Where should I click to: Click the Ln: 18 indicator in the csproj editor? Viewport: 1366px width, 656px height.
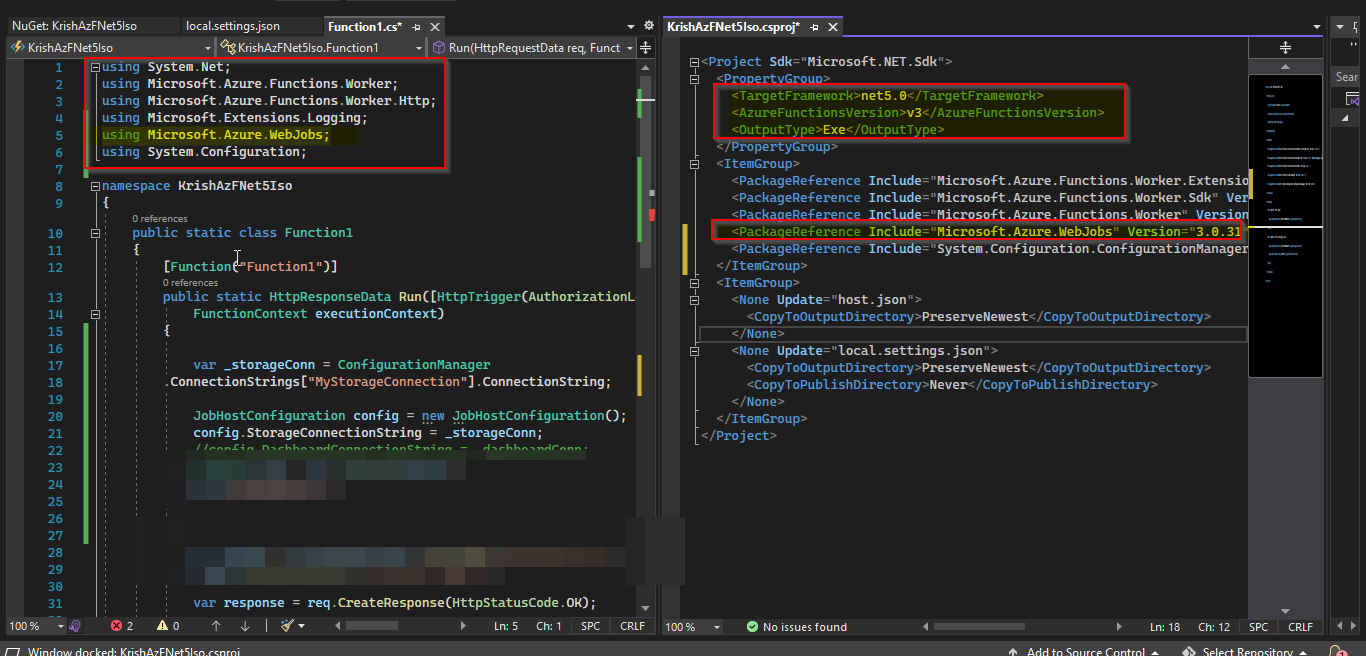click(x=1166, y=627)
